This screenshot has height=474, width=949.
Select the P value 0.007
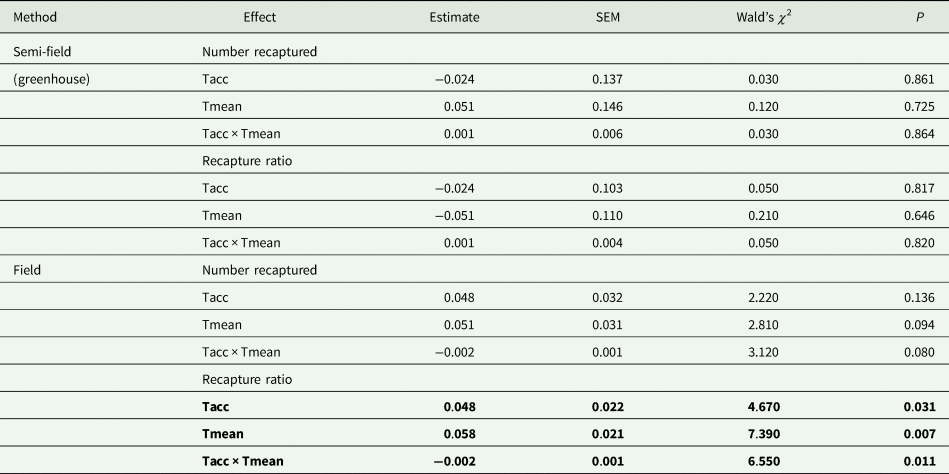click(919, 433)
